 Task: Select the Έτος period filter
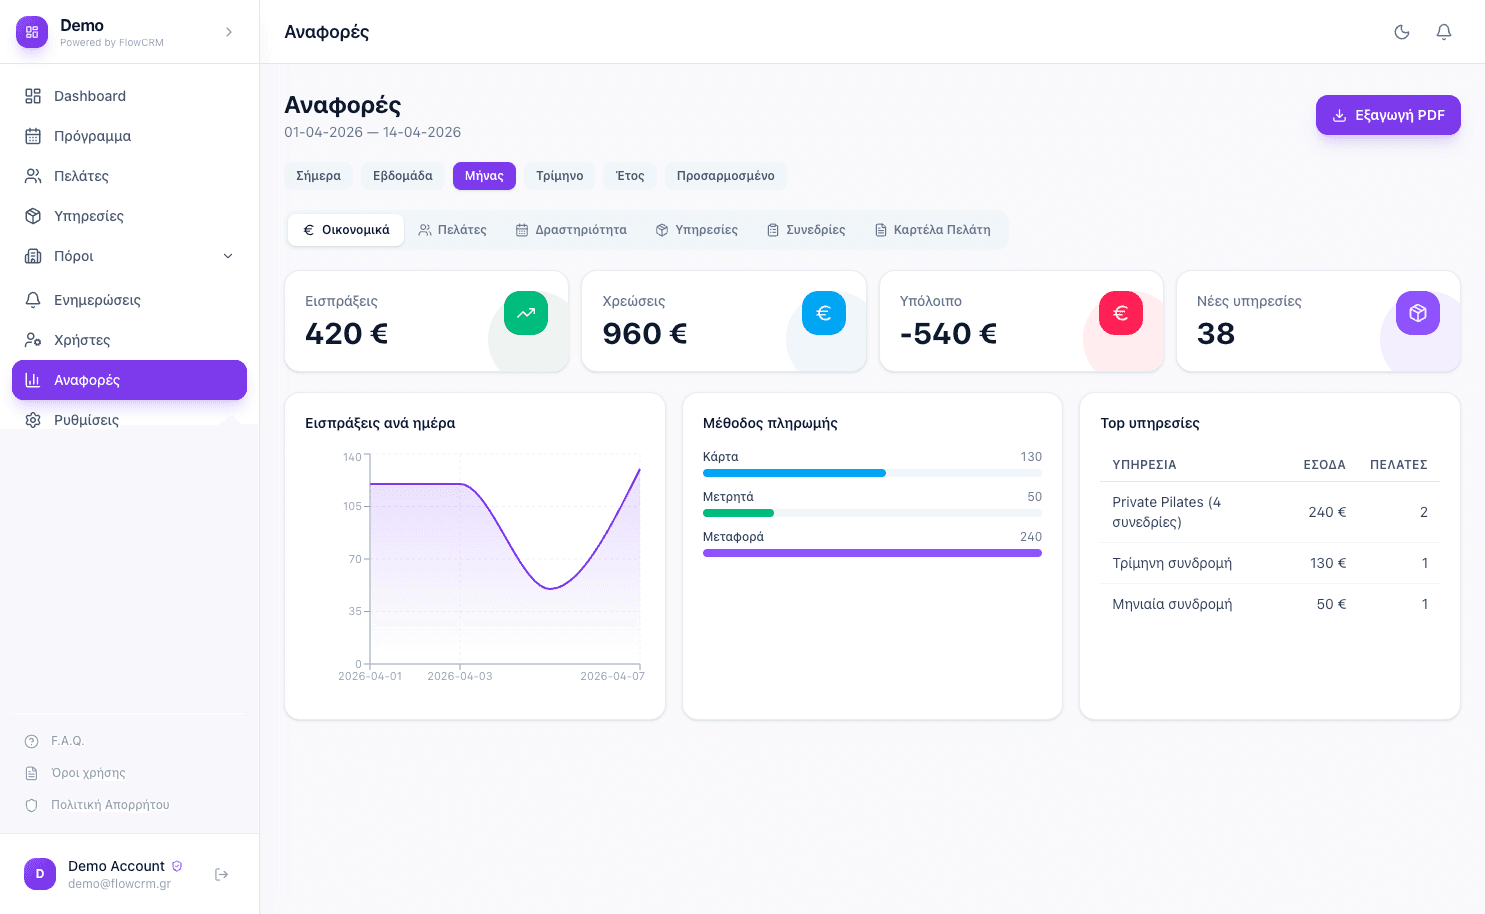630,176
